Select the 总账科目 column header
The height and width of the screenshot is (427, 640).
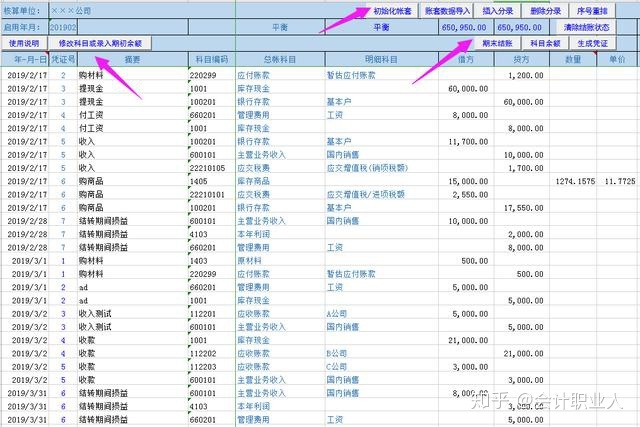pyautogui.click(x=280, y=60)
